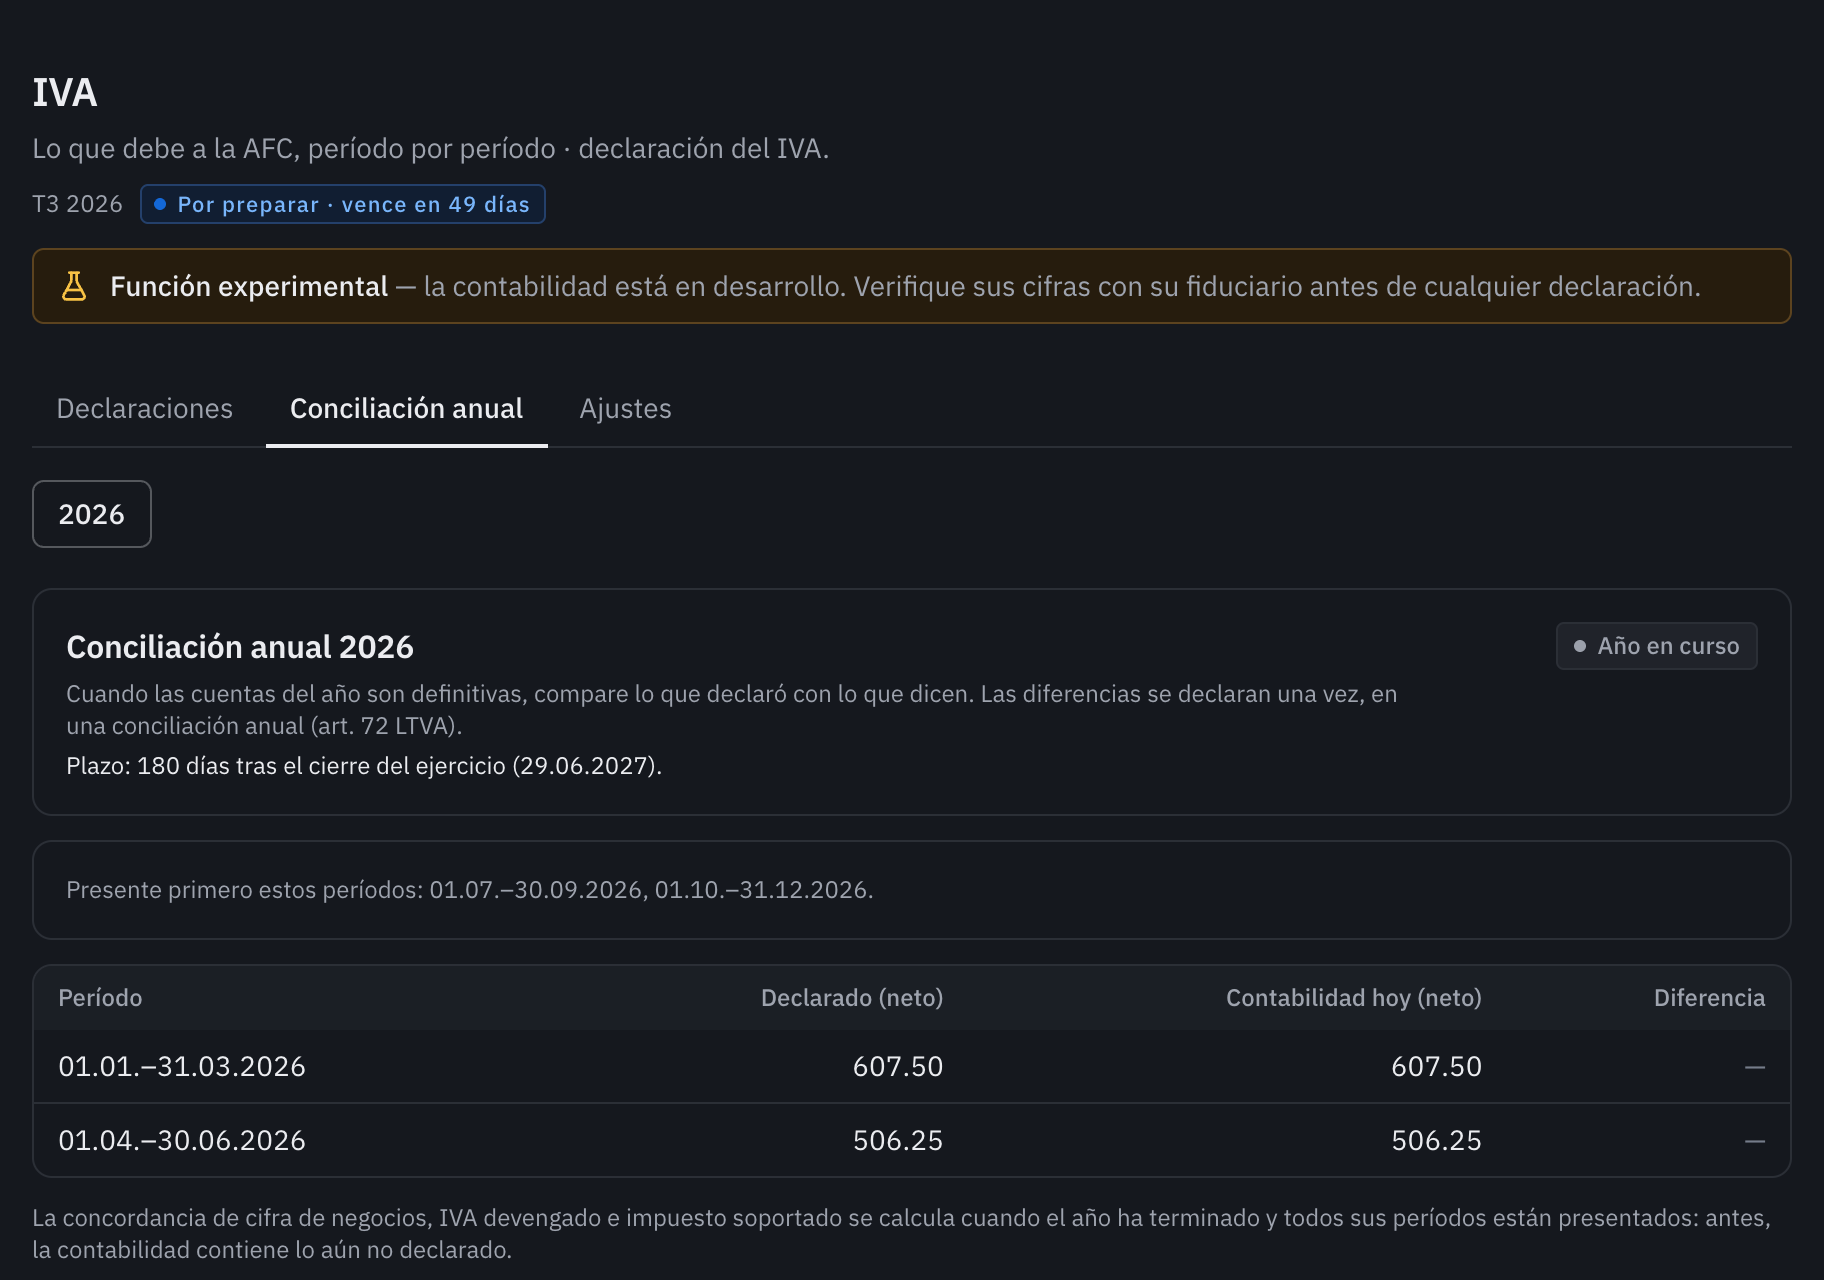Click the Contabilidad hoy value 607.50
Screen dimensions: 1824x1280
(1436, 1066)
